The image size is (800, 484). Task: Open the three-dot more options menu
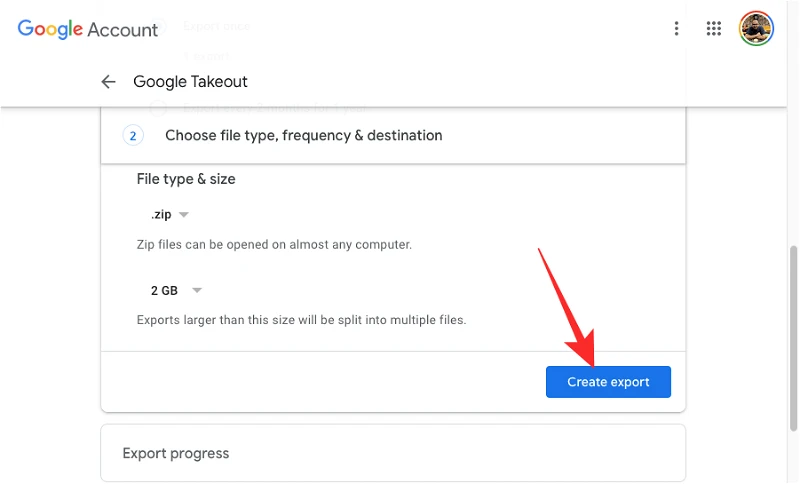coord(677,29)
